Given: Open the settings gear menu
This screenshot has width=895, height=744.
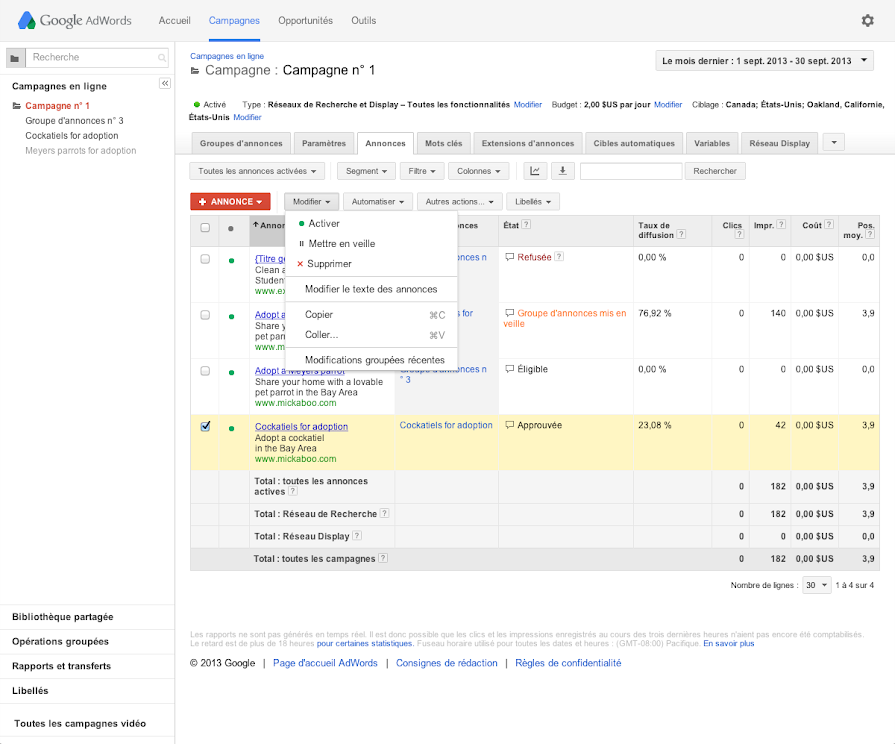Looking at the screenshot, I should (867, 21).
